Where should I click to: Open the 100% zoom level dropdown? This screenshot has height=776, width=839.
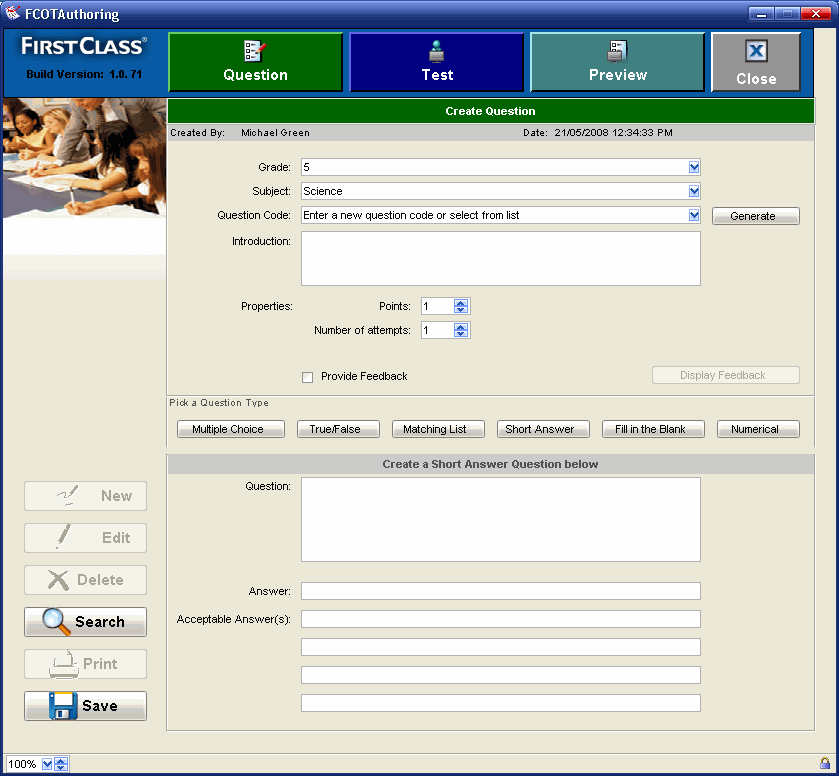pos(47,764)
